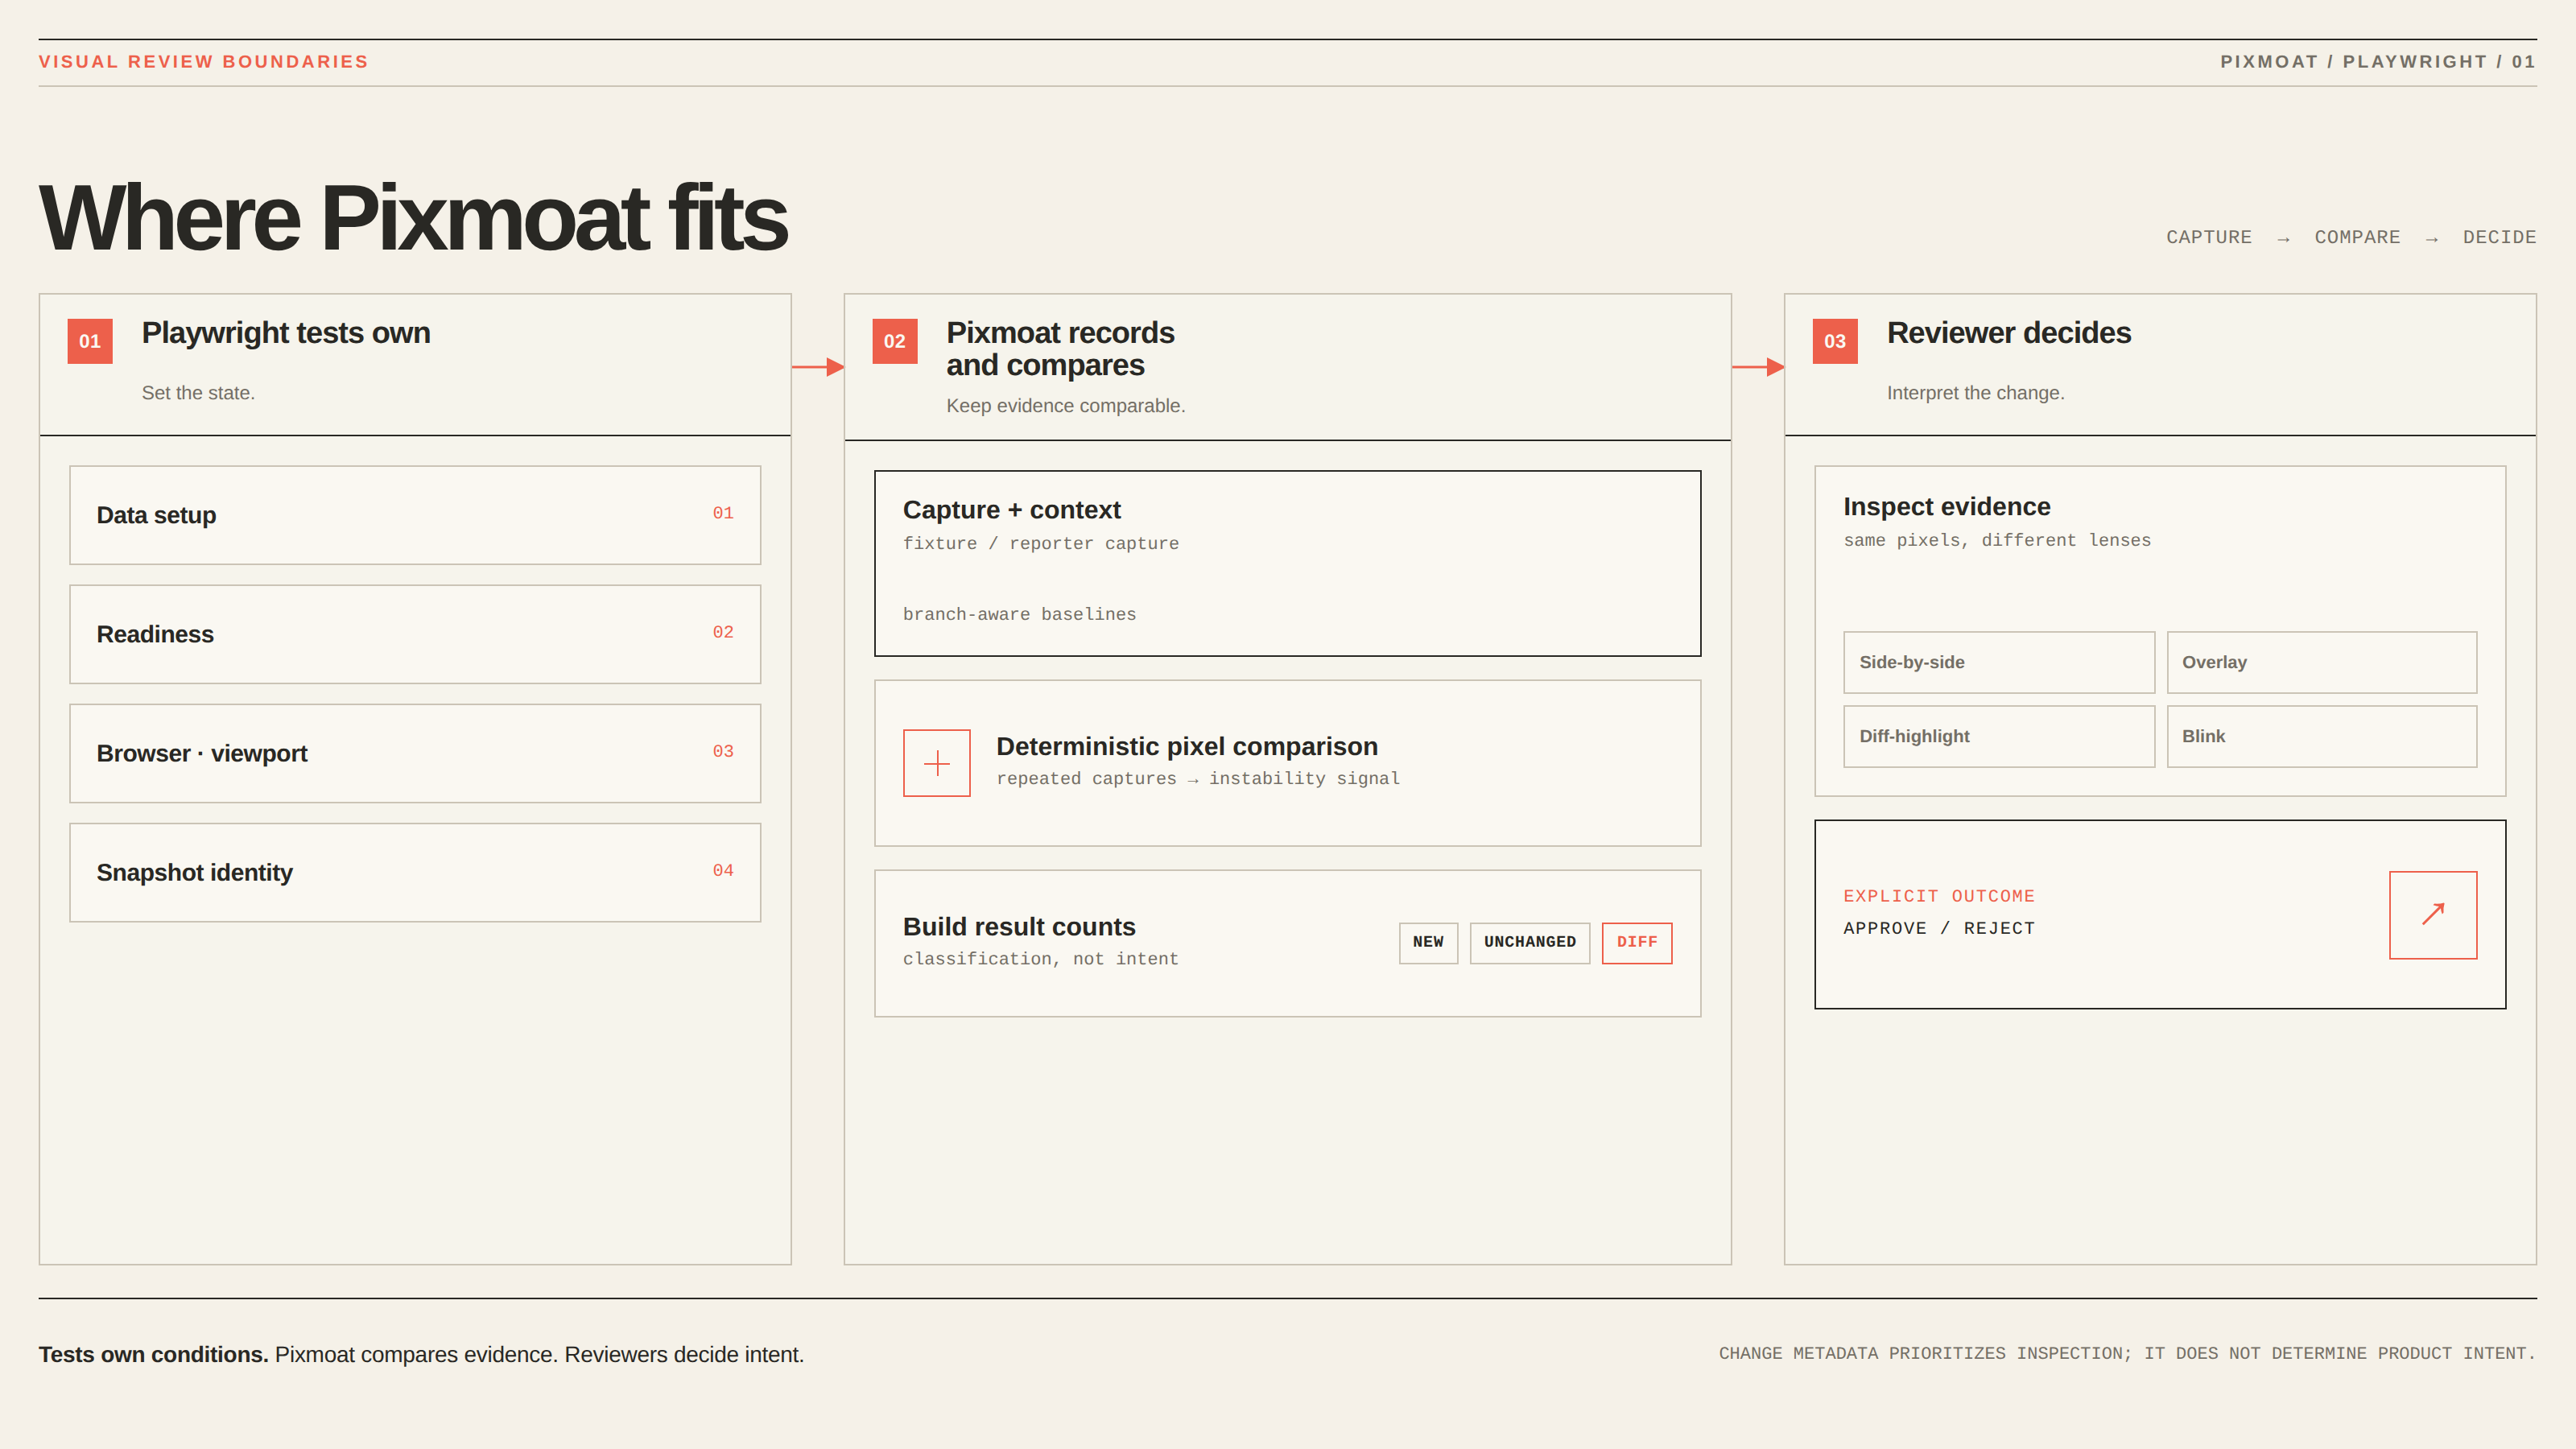This screenshot has width=2576, height=1449.
Task: Click the Where Pixmoat fits title
Action: pyautogui.click(x=412, y=217)
